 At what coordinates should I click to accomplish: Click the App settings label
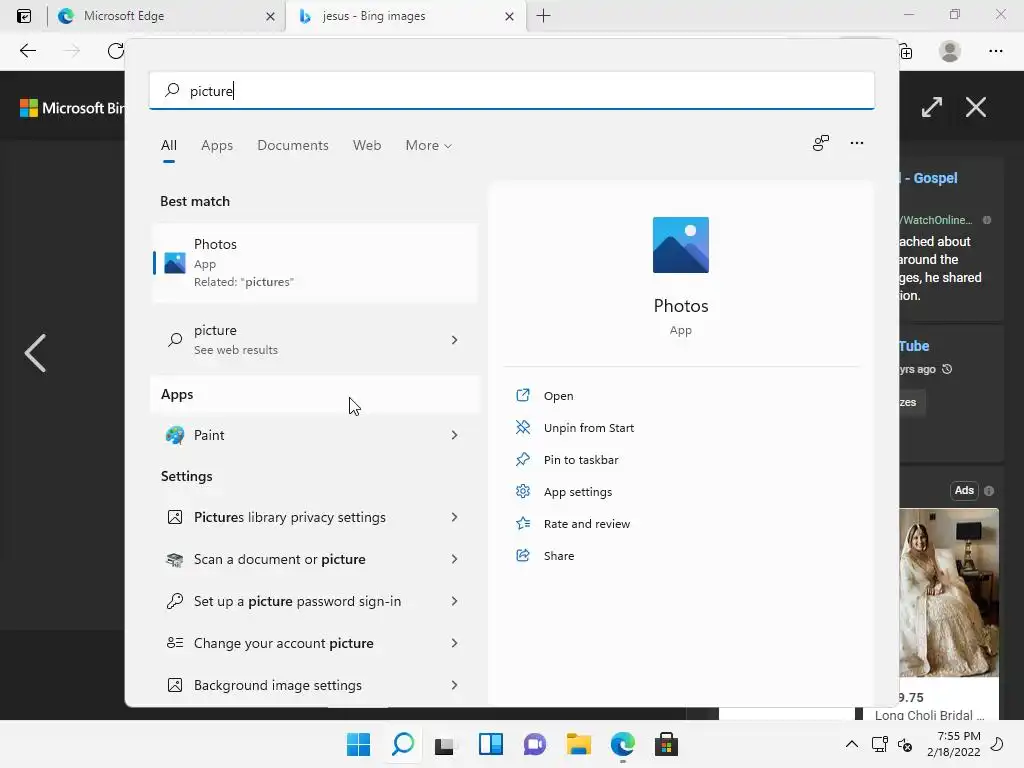[578, 492]
